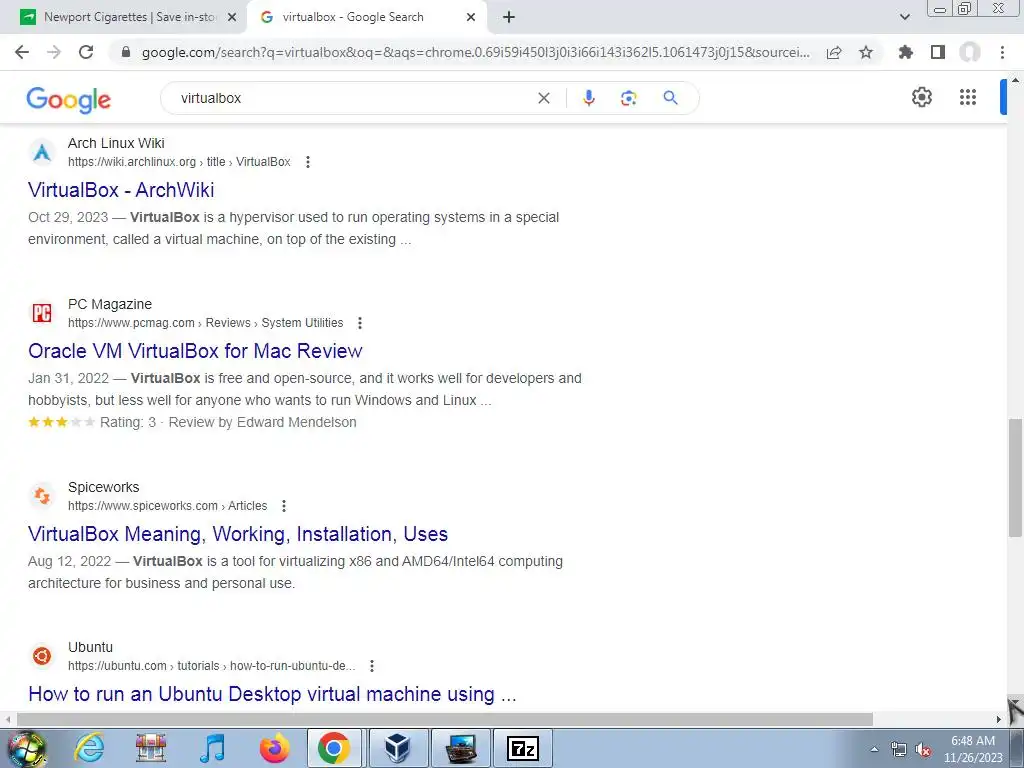Click the Ubuntu favicon
This screenshot has width=1024, height=768.
[x=42, y=656]
